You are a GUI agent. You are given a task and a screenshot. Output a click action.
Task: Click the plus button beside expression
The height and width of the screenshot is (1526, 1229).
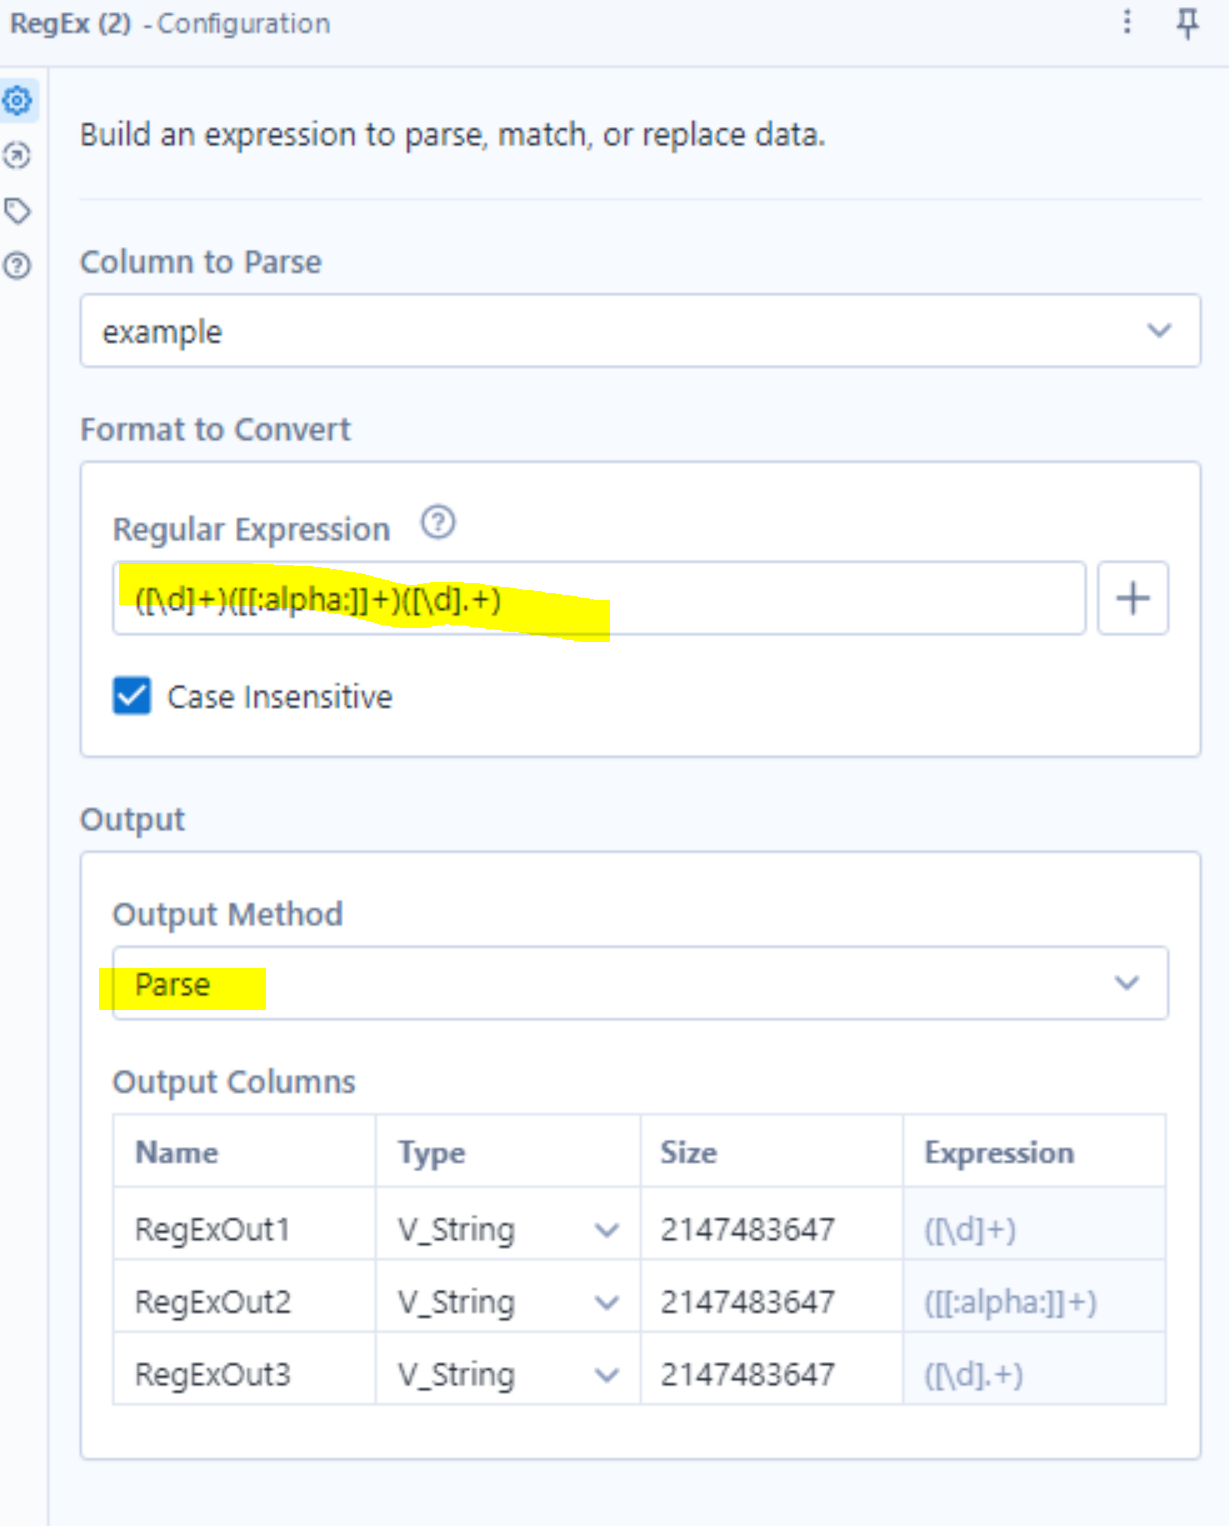pos(1132,599)
